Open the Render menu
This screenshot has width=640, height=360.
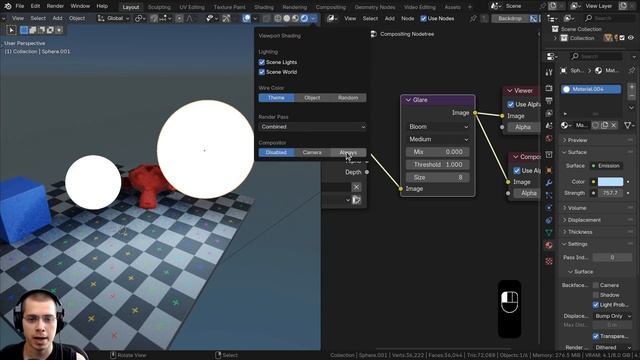(x=55, y=6)
